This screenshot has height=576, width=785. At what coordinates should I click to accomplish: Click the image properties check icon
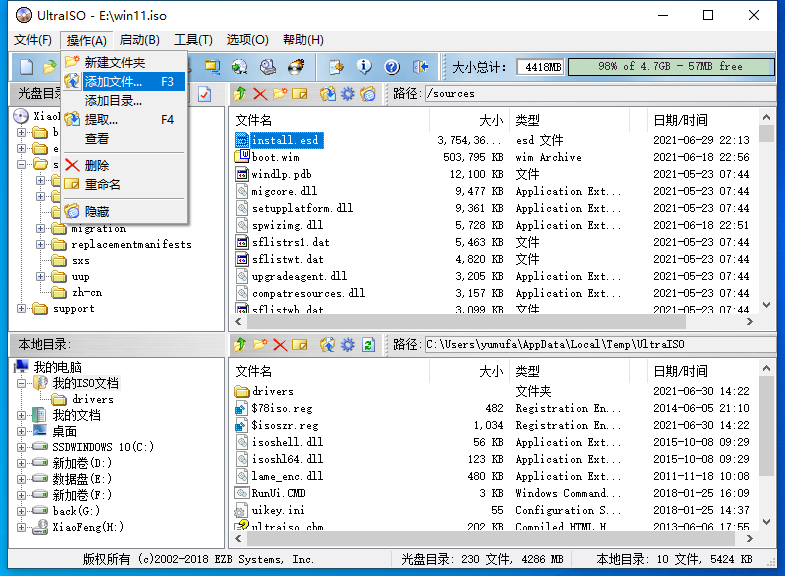coord(204,94)
